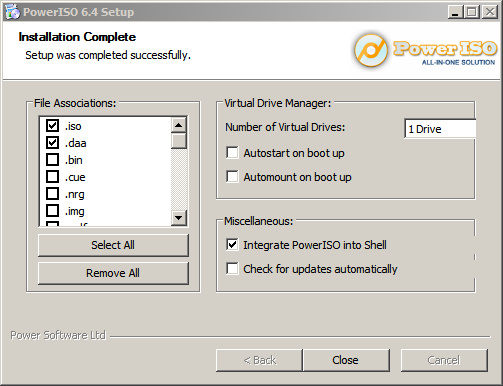Minimize the PowerISO Setup window
The height and width of the screenshot is (386, 503).
[455, 12]
